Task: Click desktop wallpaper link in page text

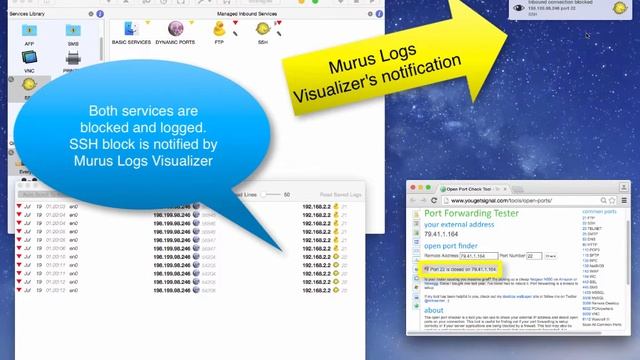Action: [x=517, y=297]
